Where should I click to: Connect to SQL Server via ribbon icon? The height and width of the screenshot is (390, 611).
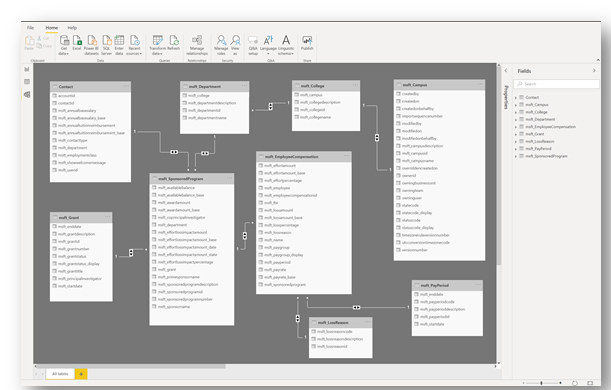(x=106, y=40)
